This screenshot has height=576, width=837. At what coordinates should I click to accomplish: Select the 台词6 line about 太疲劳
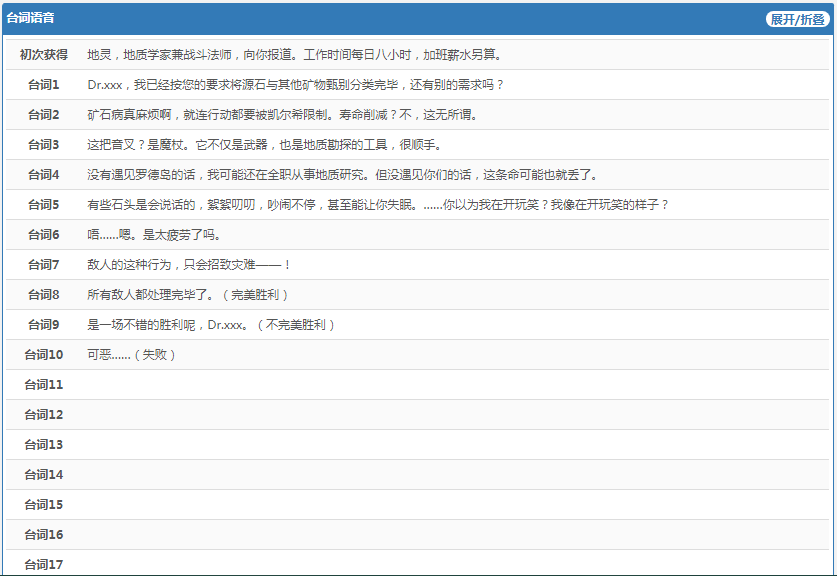(154, 235)
